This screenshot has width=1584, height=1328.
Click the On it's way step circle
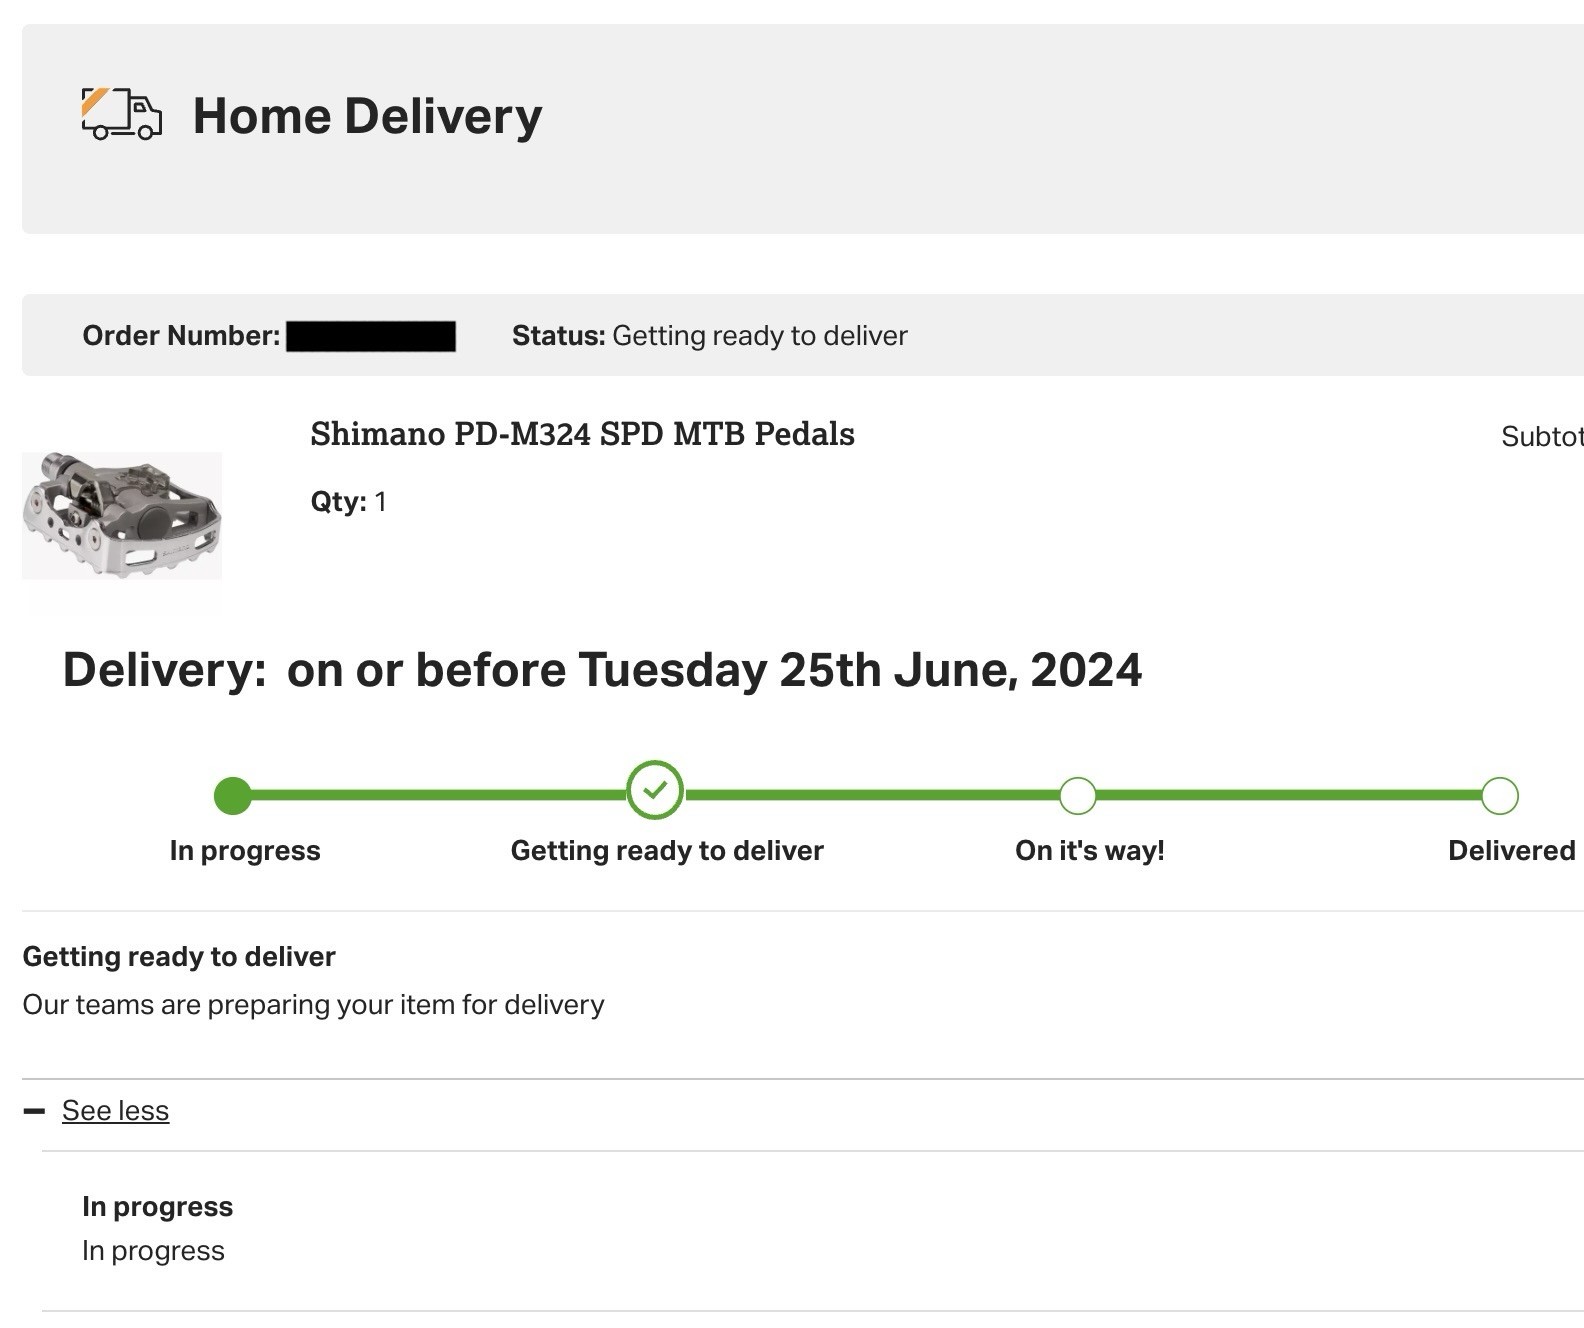[x=1077, y=796]
